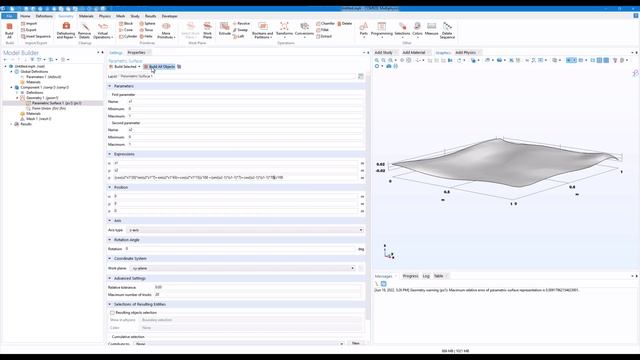Click the Chamfer tool
This screenshot has height=360, width=640.
click(325, 24)
